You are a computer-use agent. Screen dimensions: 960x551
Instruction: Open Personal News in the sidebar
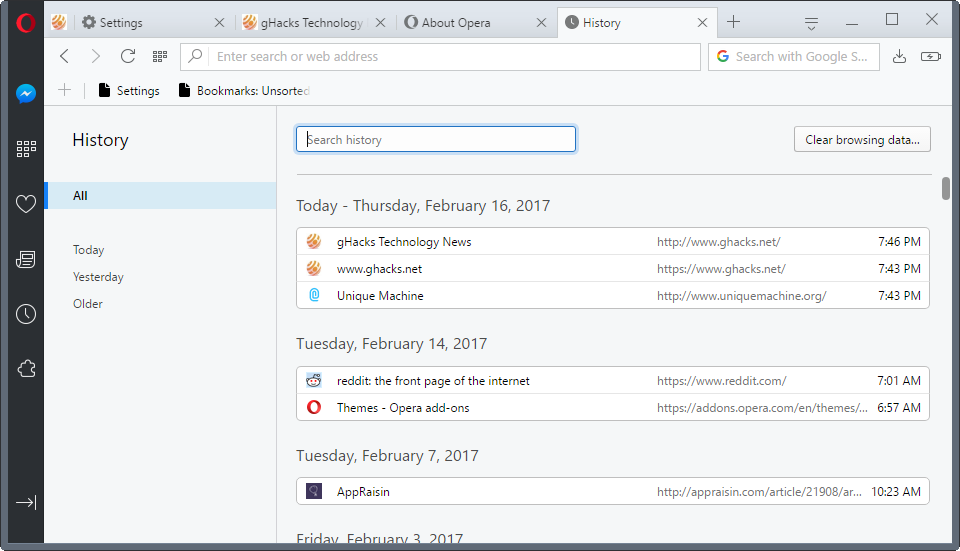(x=26, y=260)
